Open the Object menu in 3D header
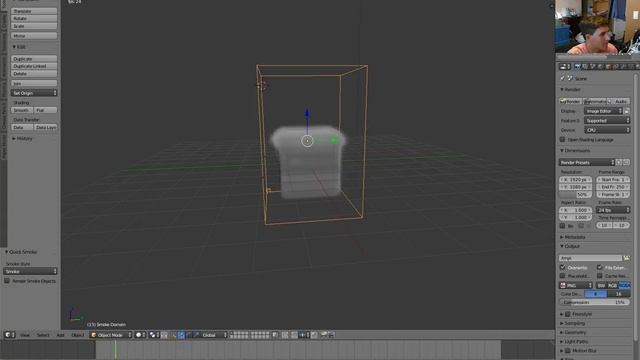Image resolution: width=640 pixels, height=360 pixels. click(78, 335)
